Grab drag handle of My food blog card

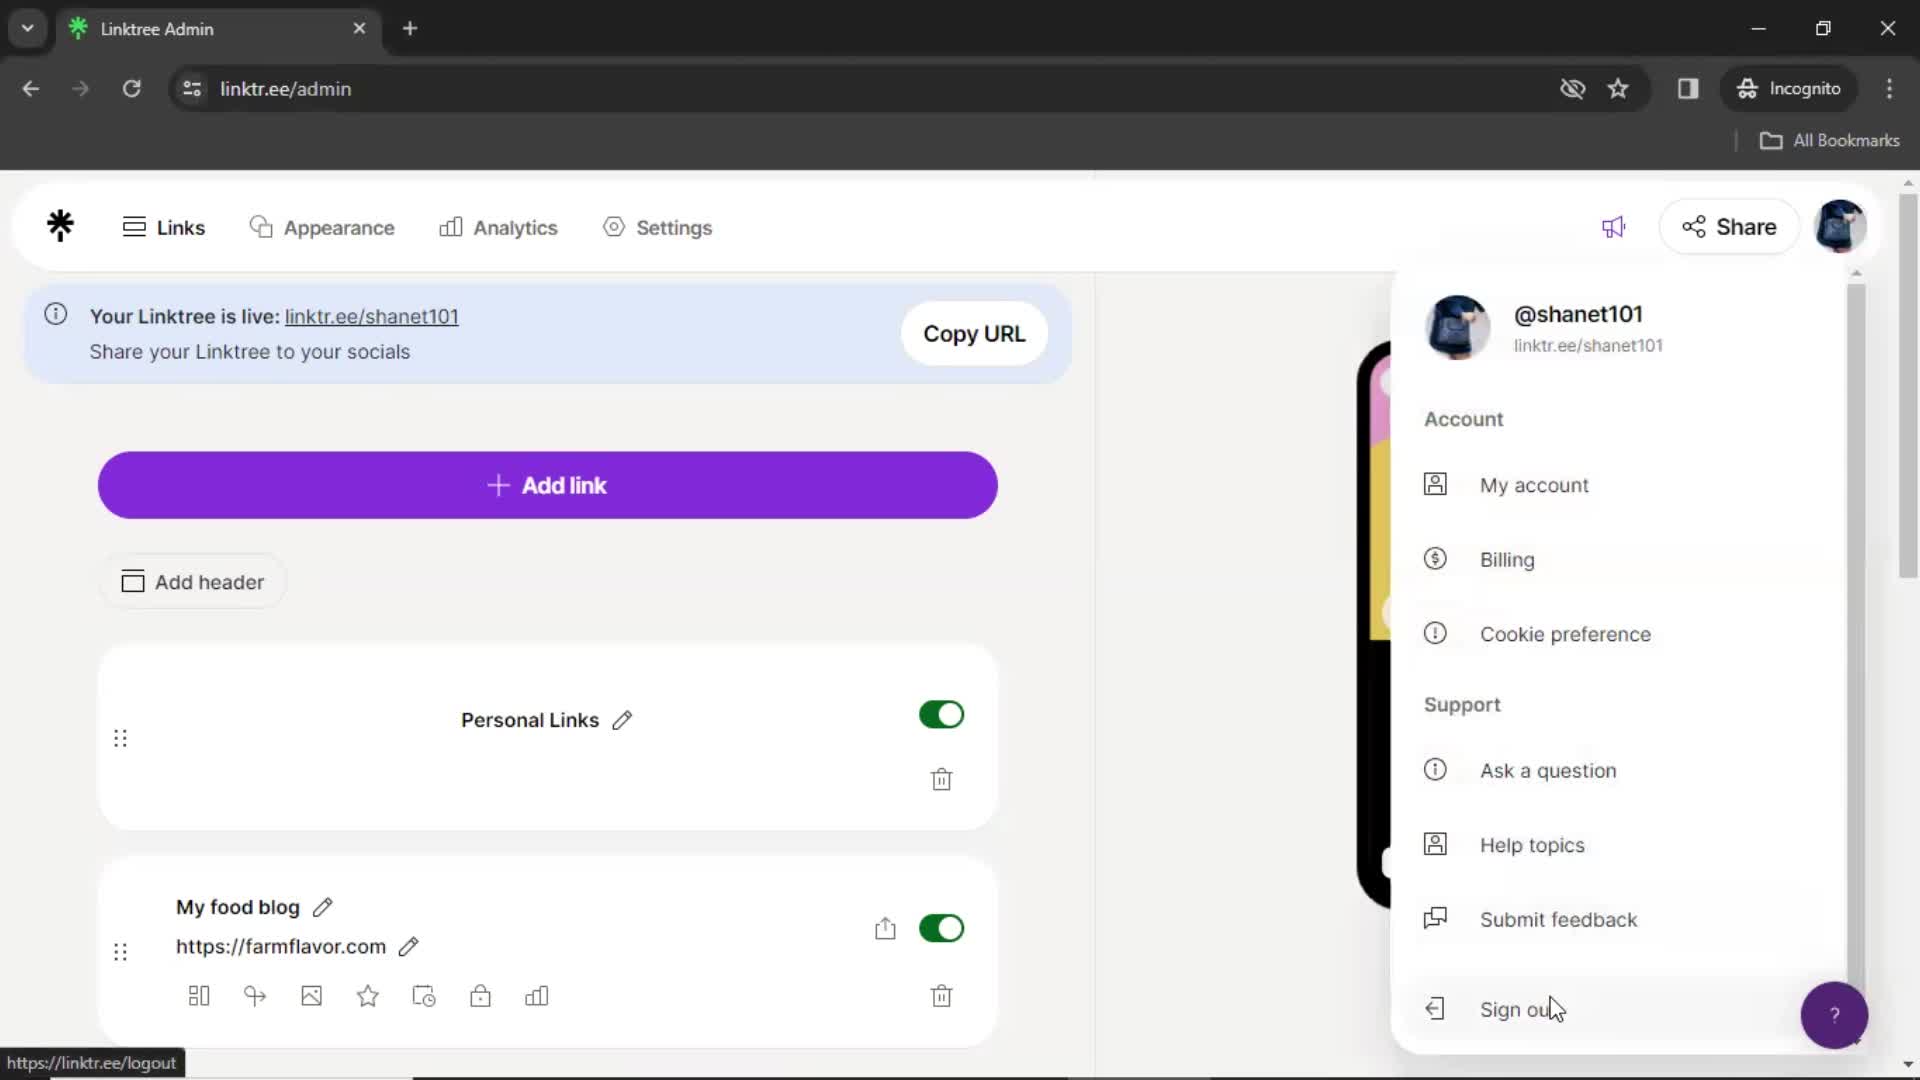coord(120,952)
